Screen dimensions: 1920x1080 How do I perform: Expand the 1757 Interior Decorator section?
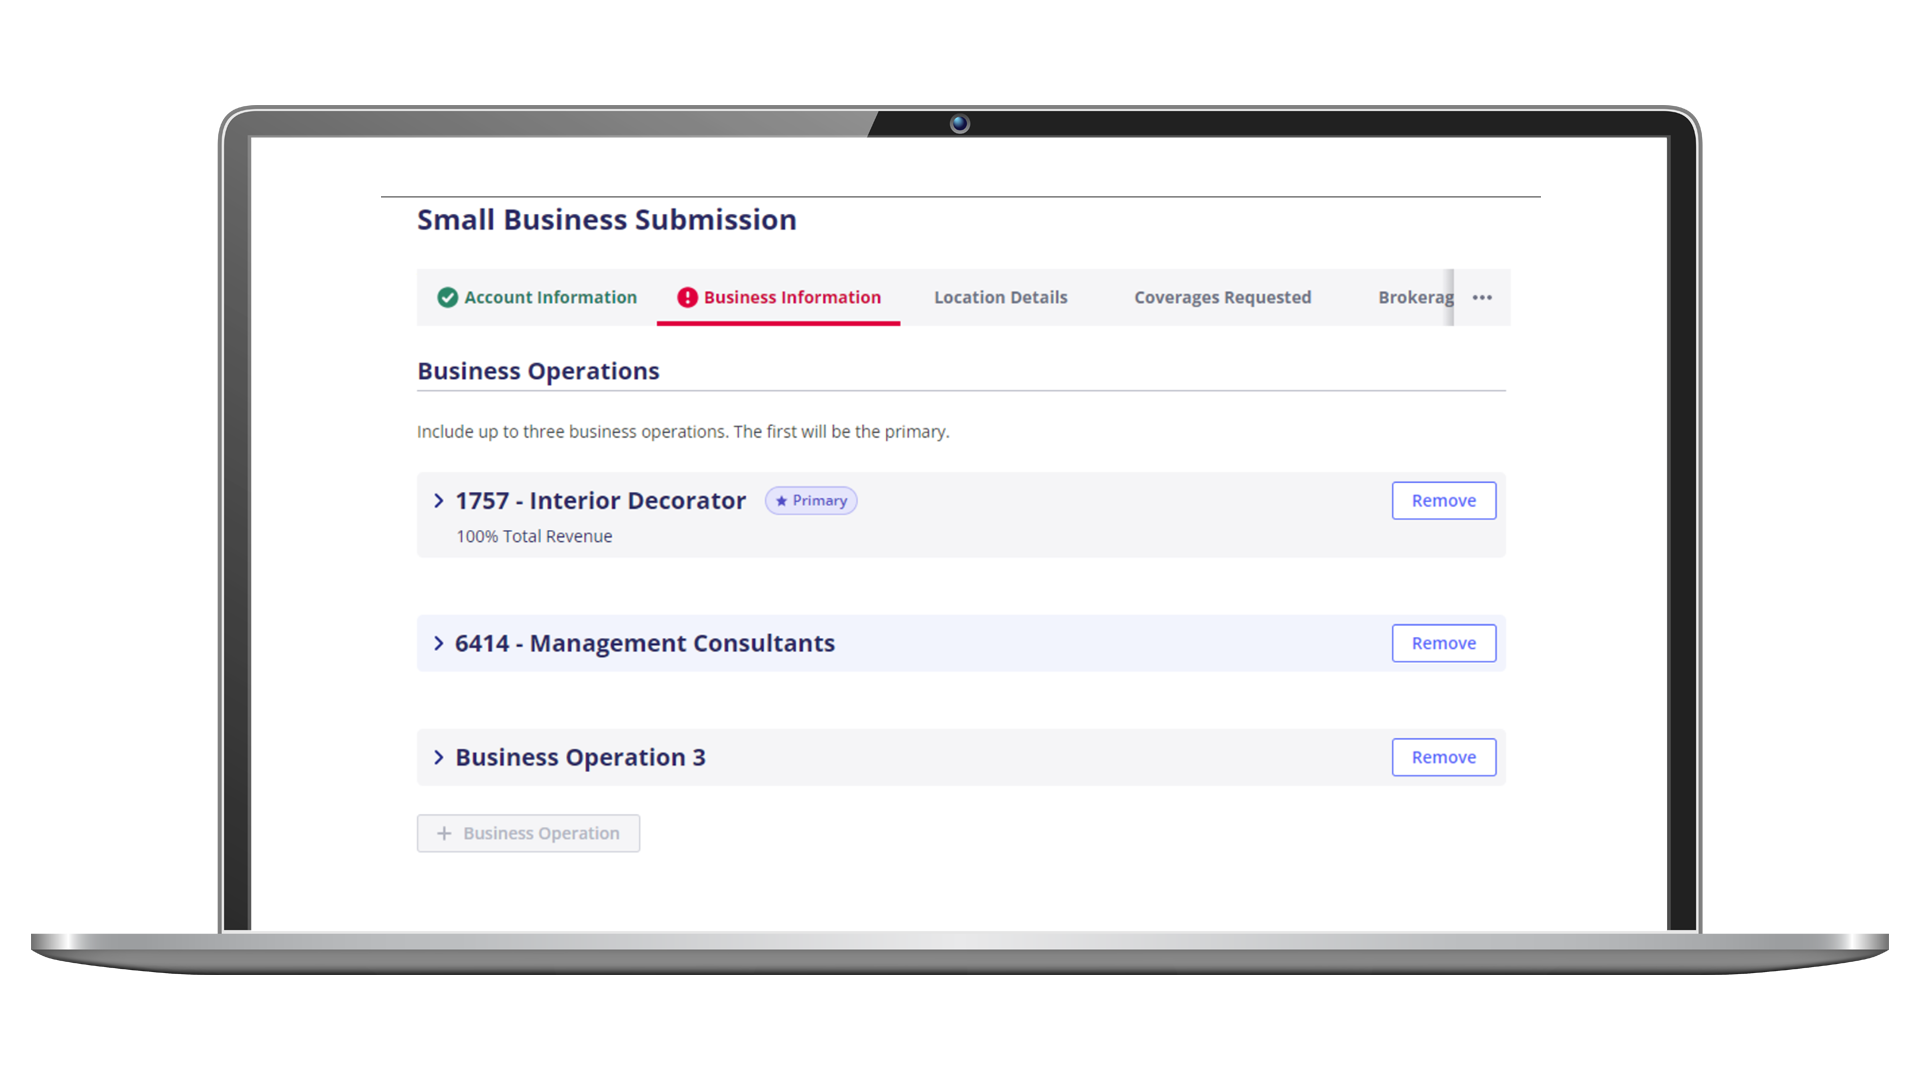[x=438, y=501]
